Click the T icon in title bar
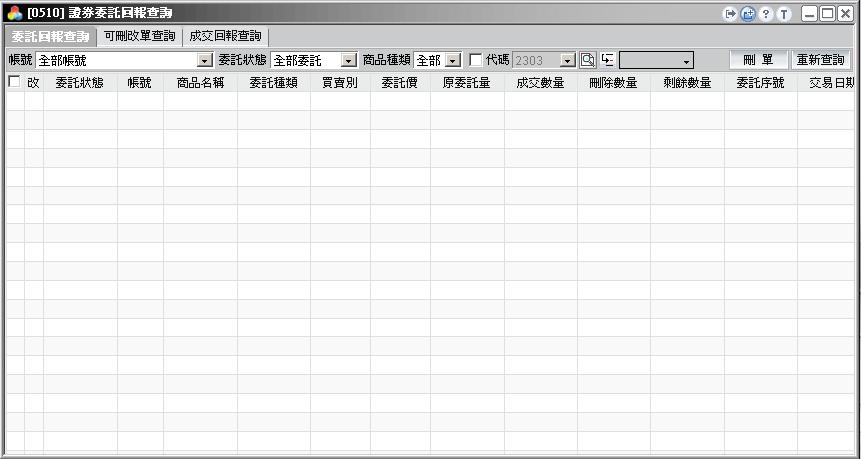Image resolution: width=861 pixels, height=459 pixels. (783, 14)
